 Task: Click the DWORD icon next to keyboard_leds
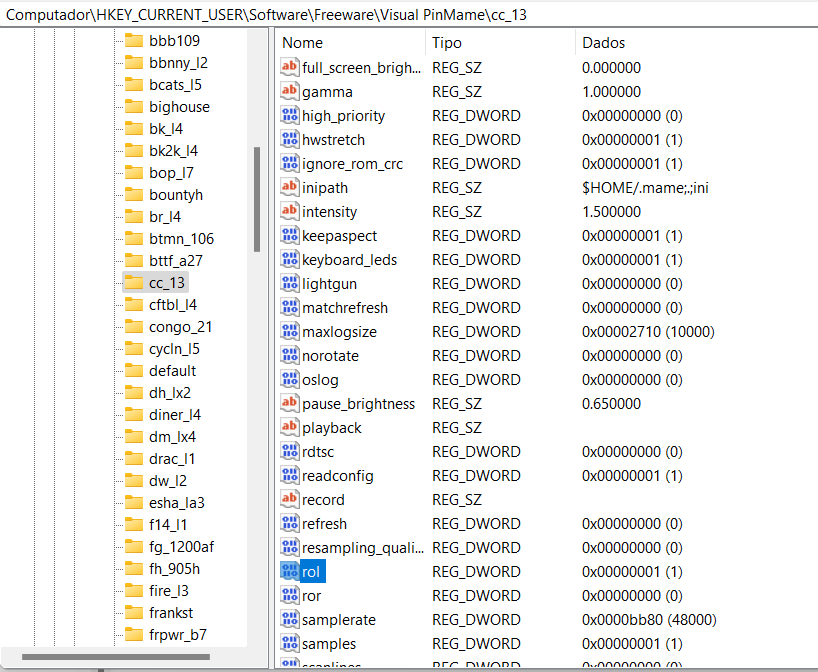[x=290, y=259]
